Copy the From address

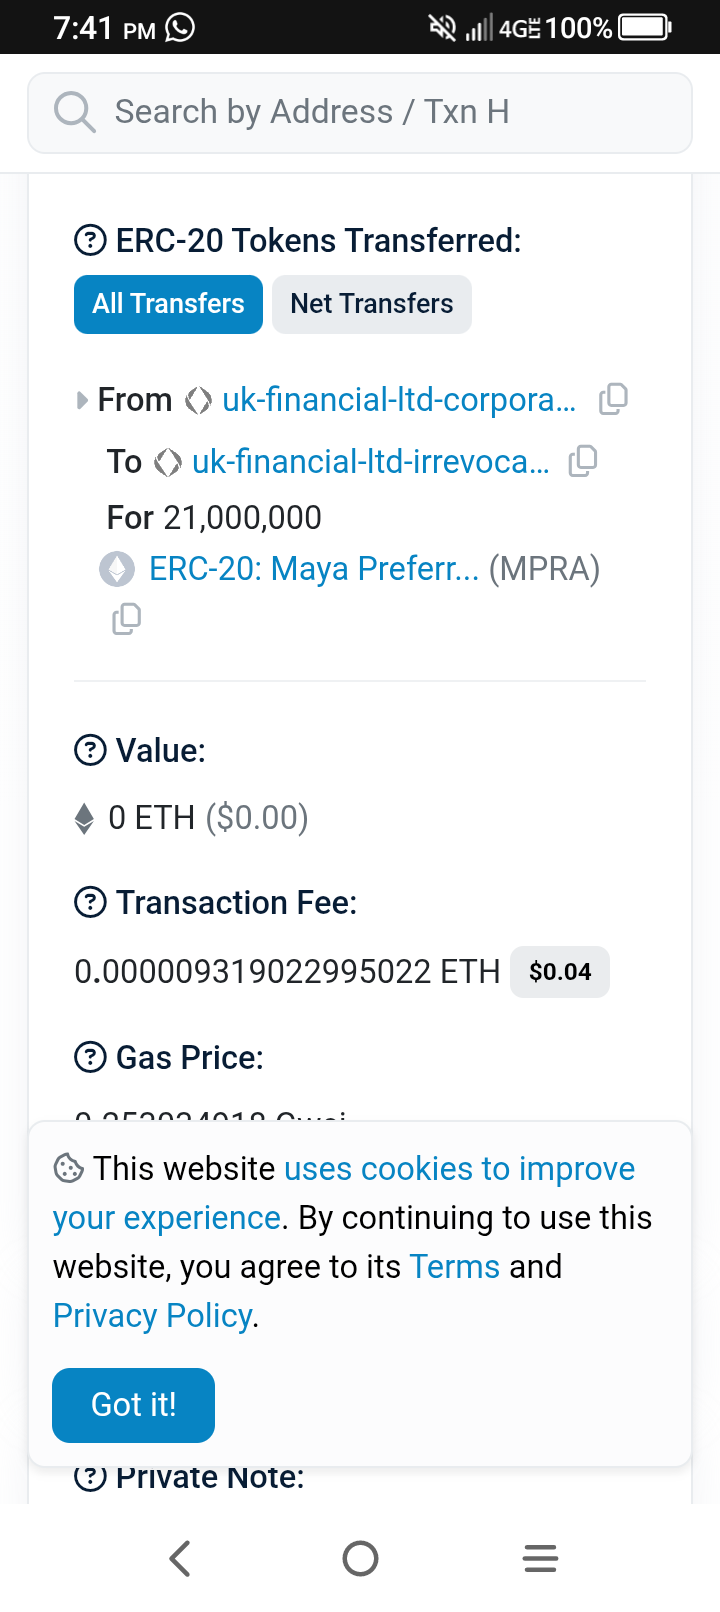click(613, 399)
